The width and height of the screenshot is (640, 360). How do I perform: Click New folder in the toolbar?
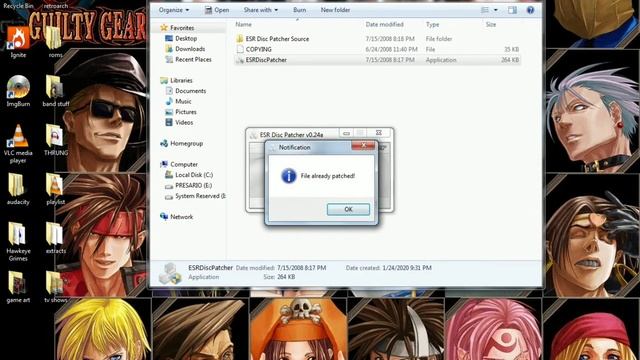pyautogui.click(x=335, y=10)
